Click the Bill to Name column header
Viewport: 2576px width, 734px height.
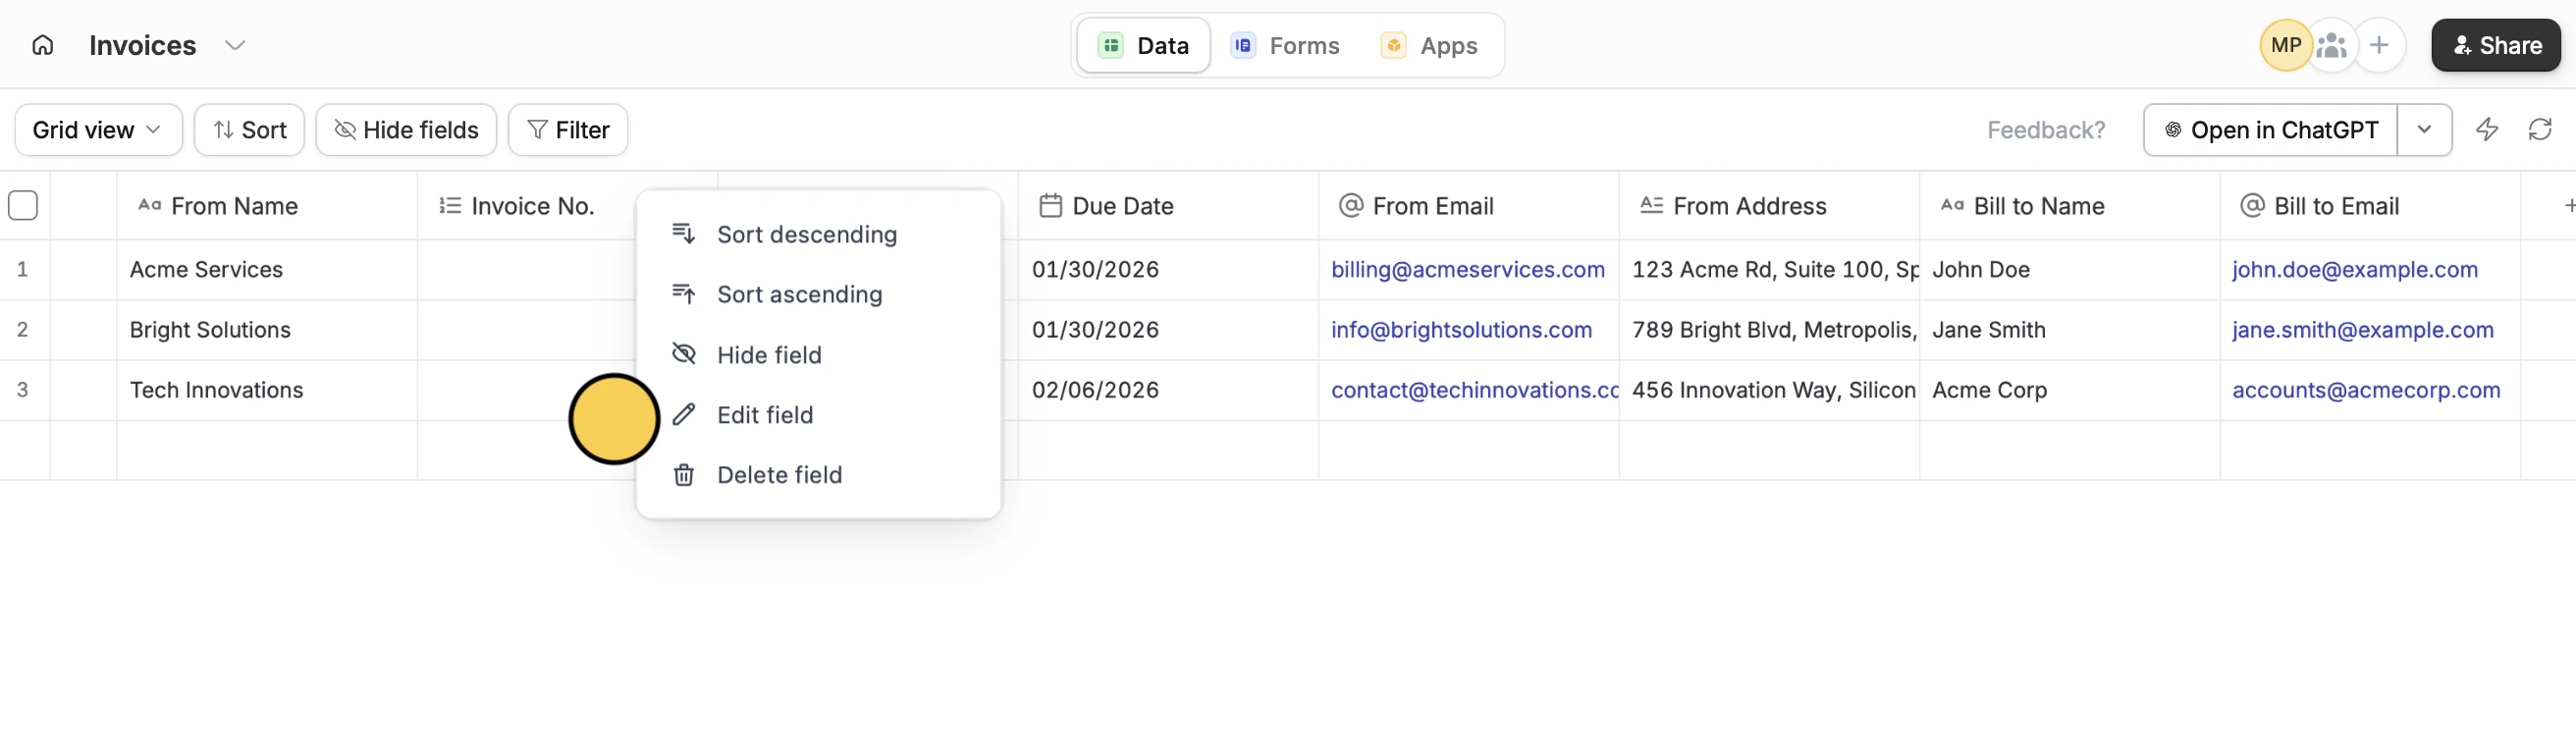point(2069,206)
